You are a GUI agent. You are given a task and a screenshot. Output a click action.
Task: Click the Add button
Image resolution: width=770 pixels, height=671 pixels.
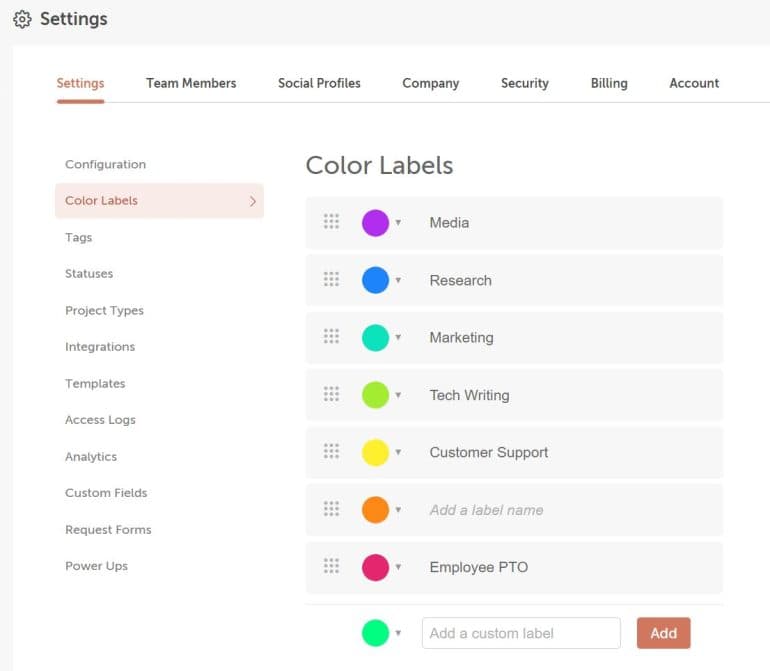pyautogui.click(x=663, y=633)
